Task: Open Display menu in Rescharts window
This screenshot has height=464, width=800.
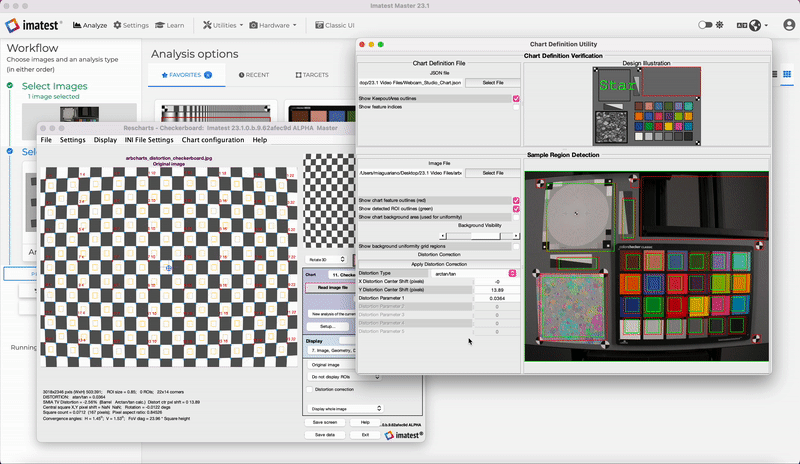Action: (105, 140)
